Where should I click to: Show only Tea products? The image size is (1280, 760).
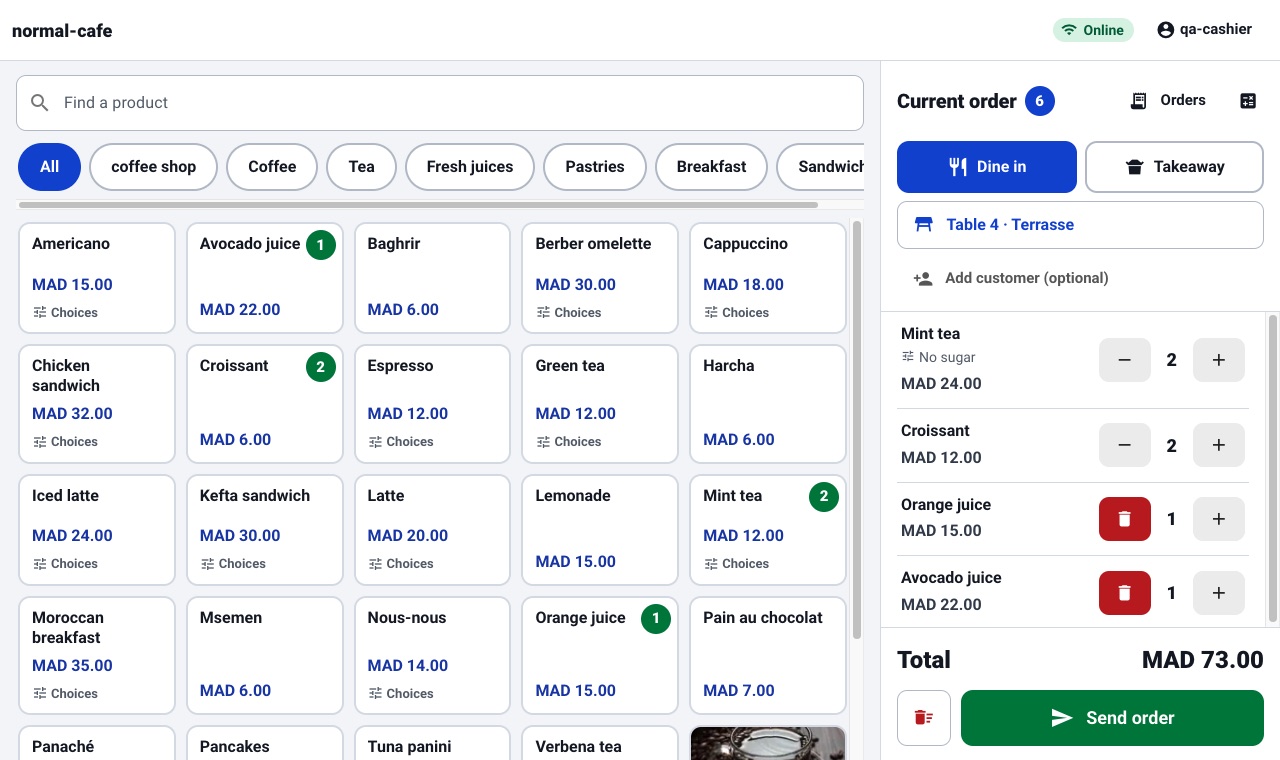(x=361, y=167)
